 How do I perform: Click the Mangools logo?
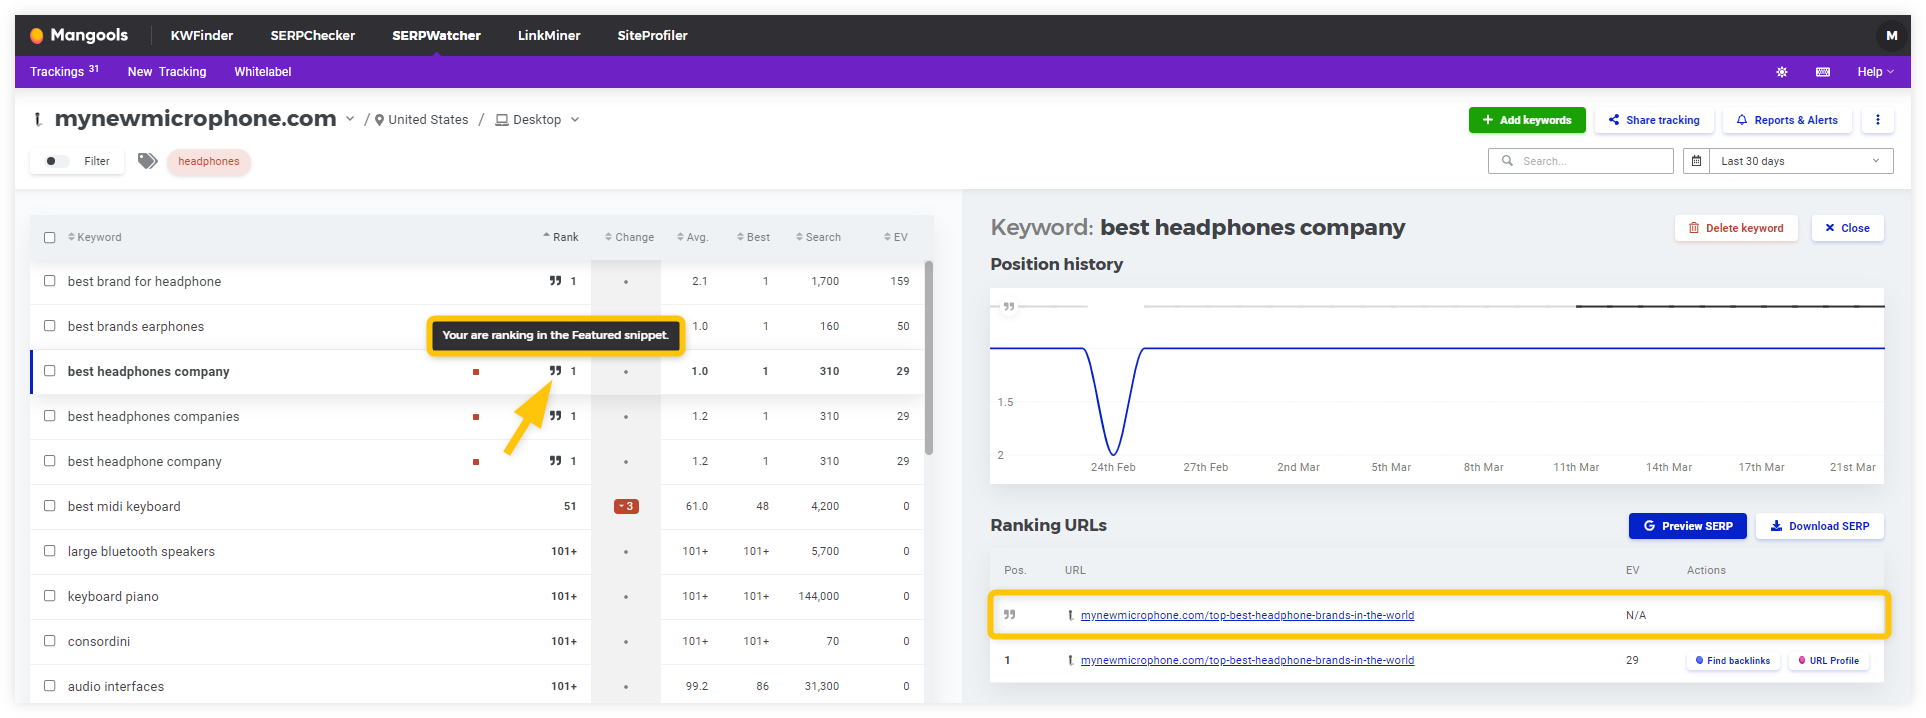click(x=79, y=35)
